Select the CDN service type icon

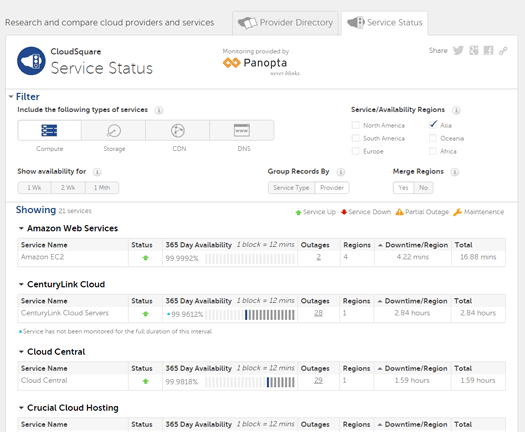pos(178,130)
